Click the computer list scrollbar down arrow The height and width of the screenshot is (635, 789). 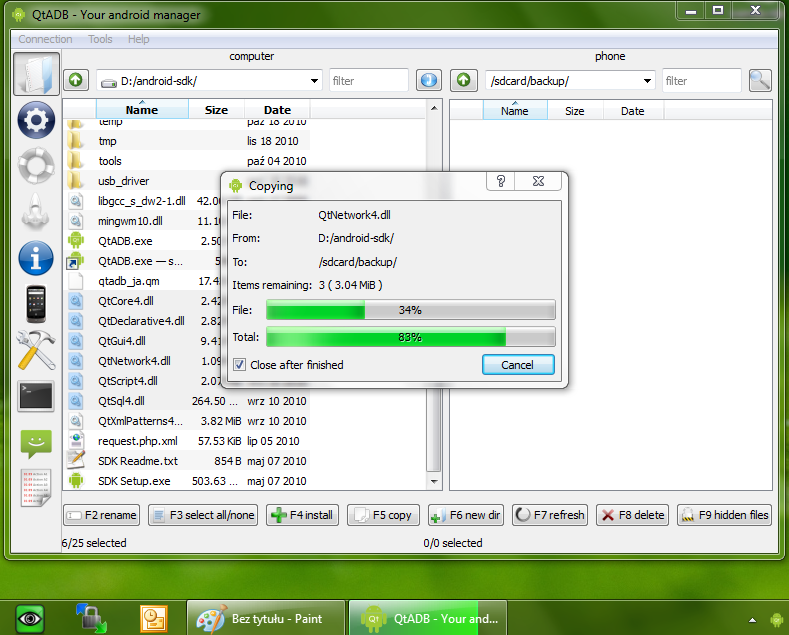click(434, 482)
